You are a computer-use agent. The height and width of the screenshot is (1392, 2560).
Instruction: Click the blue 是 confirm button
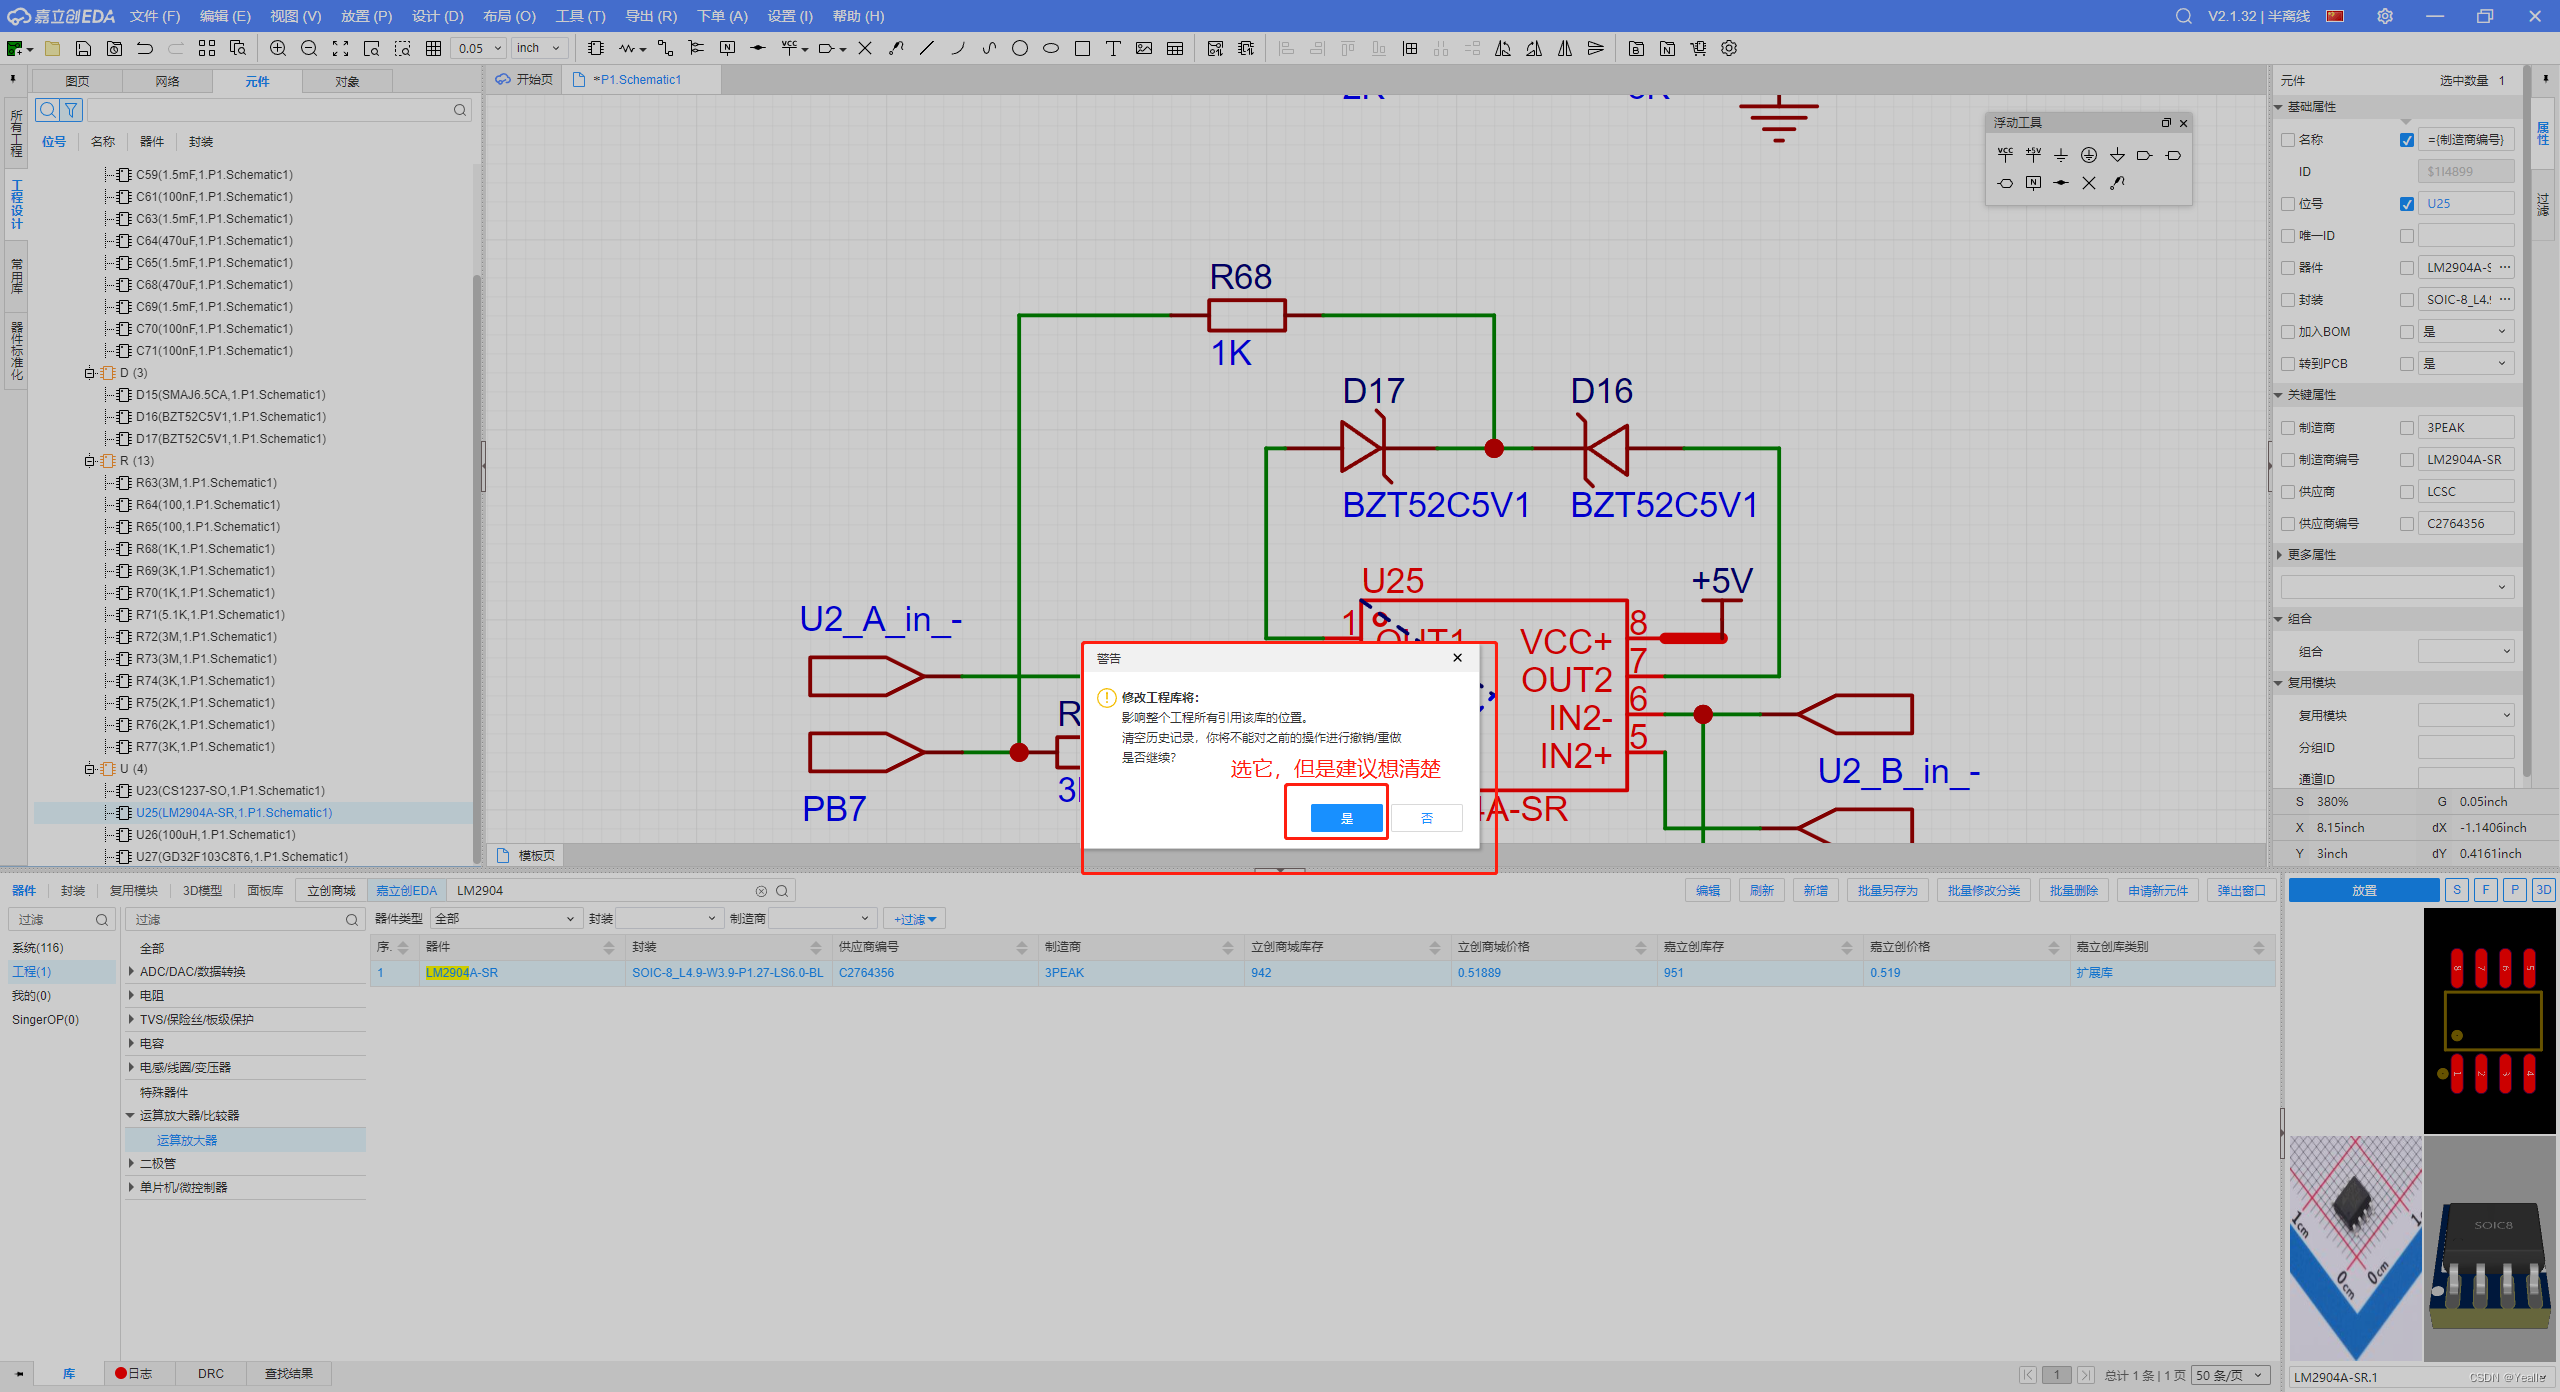tap(1346, 818)
